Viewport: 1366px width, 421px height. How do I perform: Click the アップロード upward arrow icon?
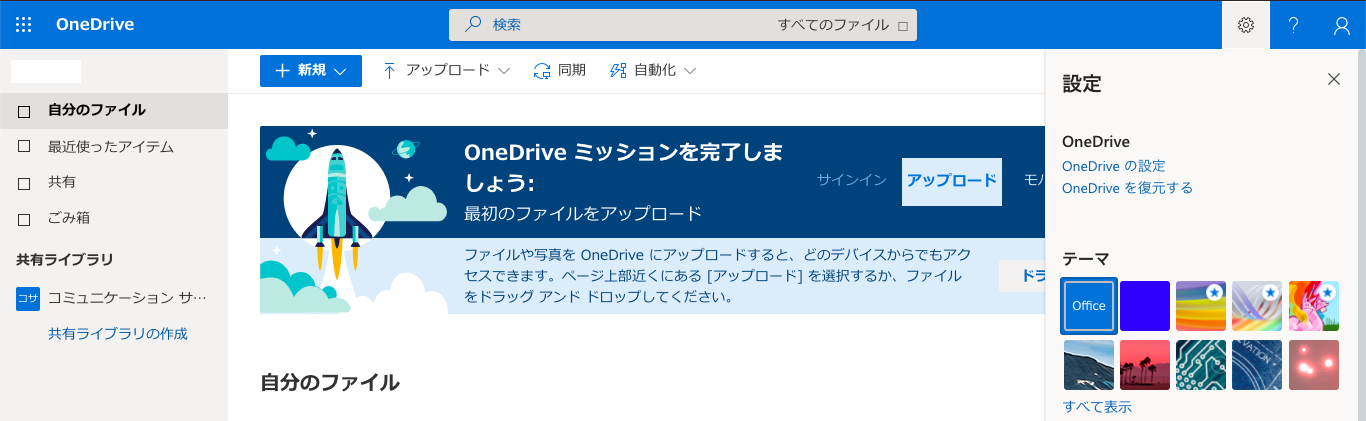coord(389,70)
